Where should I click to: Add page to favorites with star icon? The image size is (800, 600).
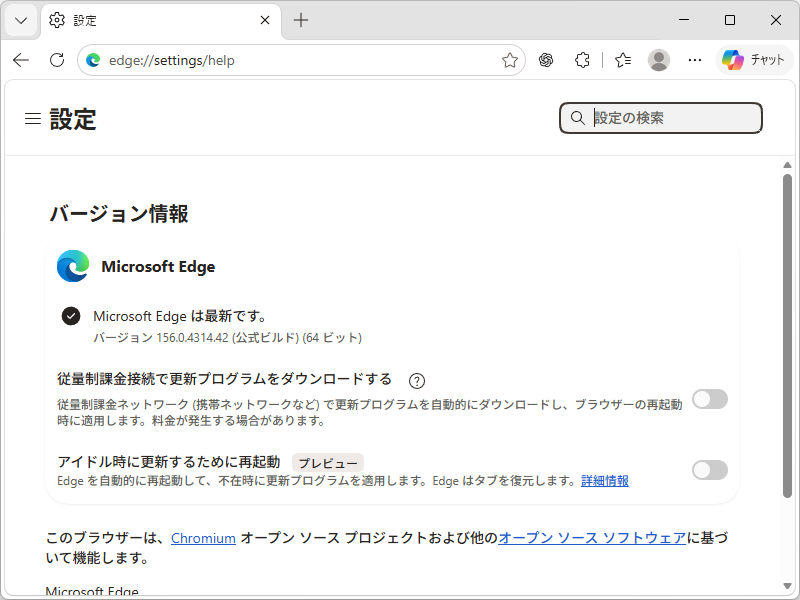pyautogui.click(x=510, y=60)
